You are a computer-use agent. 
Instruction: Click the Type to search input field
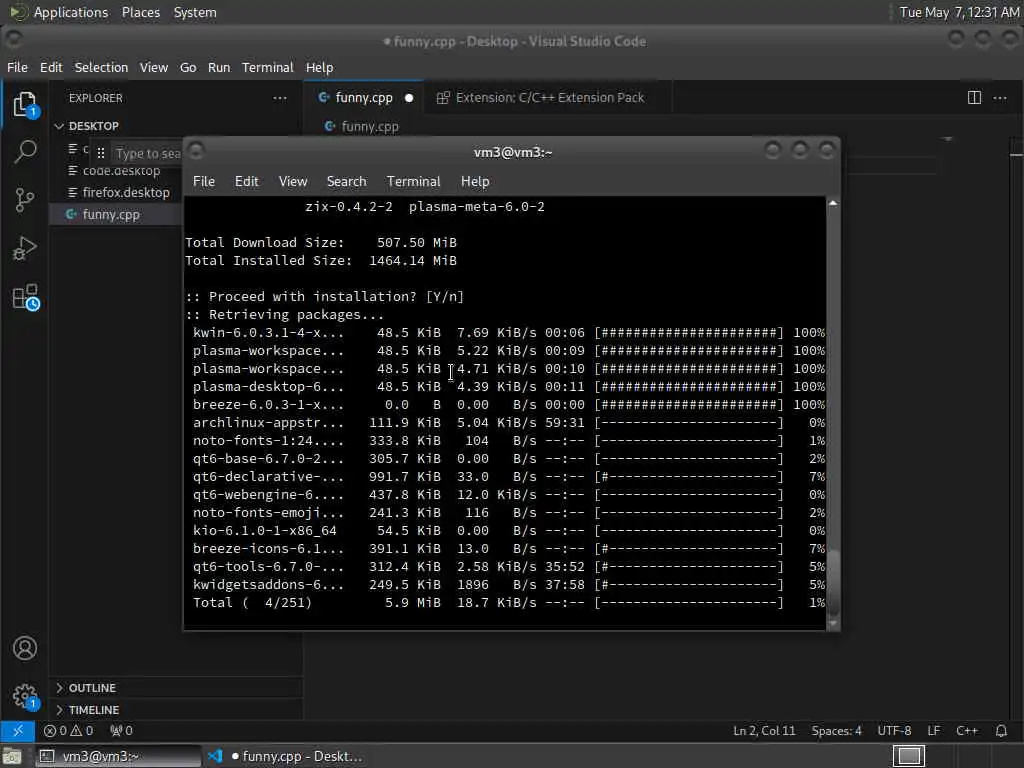tap(148, 153)
